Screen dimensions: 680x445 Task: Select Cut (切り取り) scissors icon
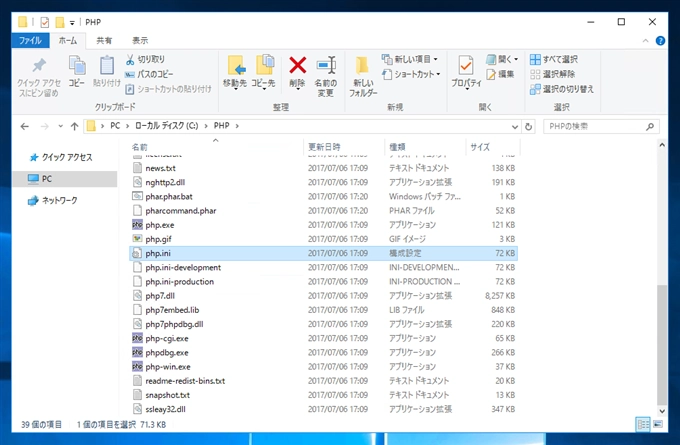(x=130, y=59)
